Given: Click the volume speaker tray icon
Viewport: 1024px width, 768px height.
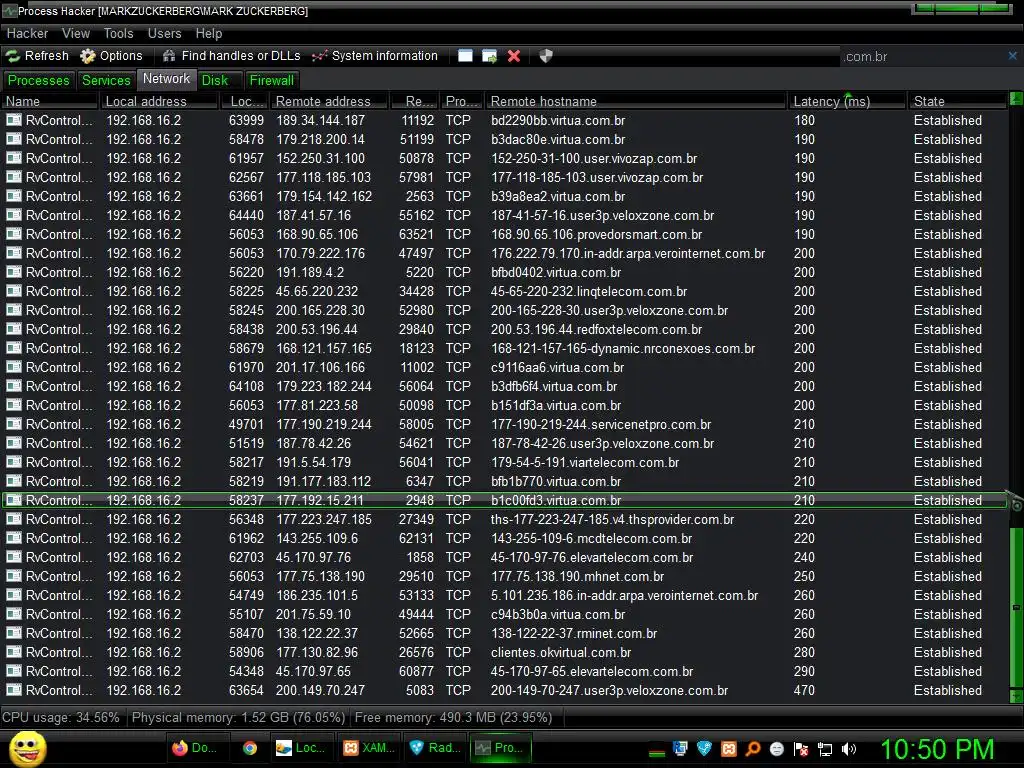Looking at the screenshot, I should (x=849, y=749).
